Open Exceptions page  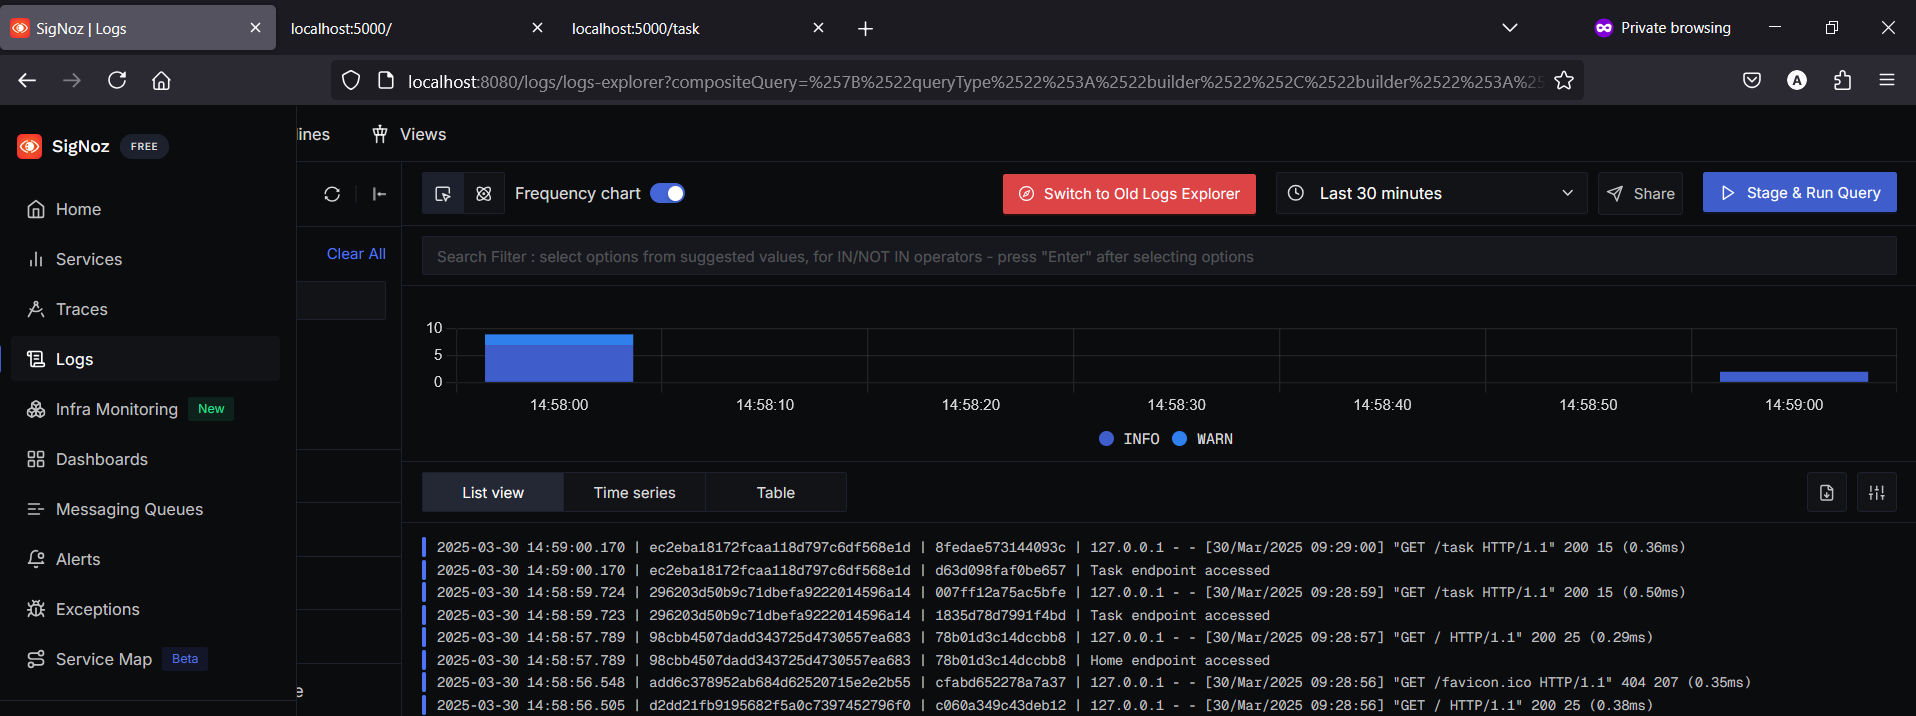point(97,609)
